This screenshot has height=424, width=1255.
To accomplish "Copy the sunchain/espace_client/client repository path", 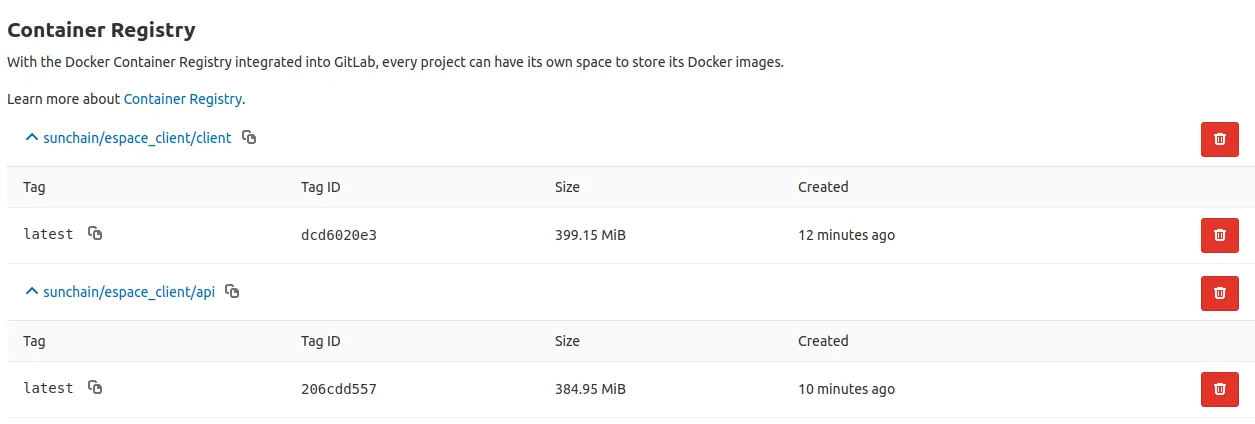I will tap(249, 138).
